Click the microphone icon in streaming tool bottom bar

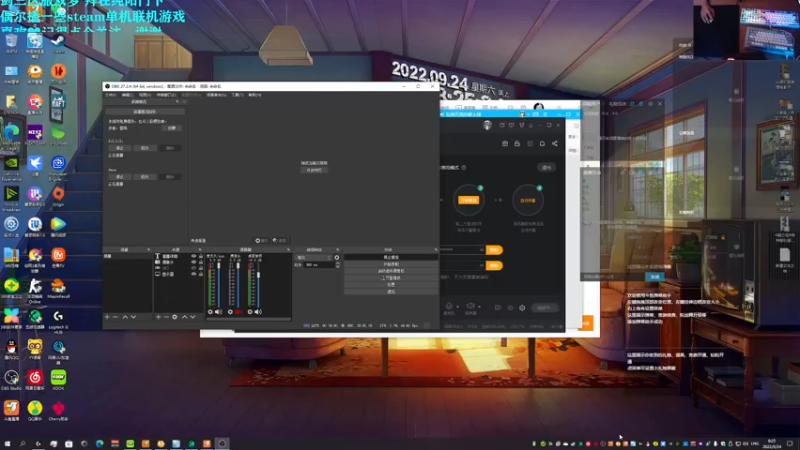click(449, 306)
